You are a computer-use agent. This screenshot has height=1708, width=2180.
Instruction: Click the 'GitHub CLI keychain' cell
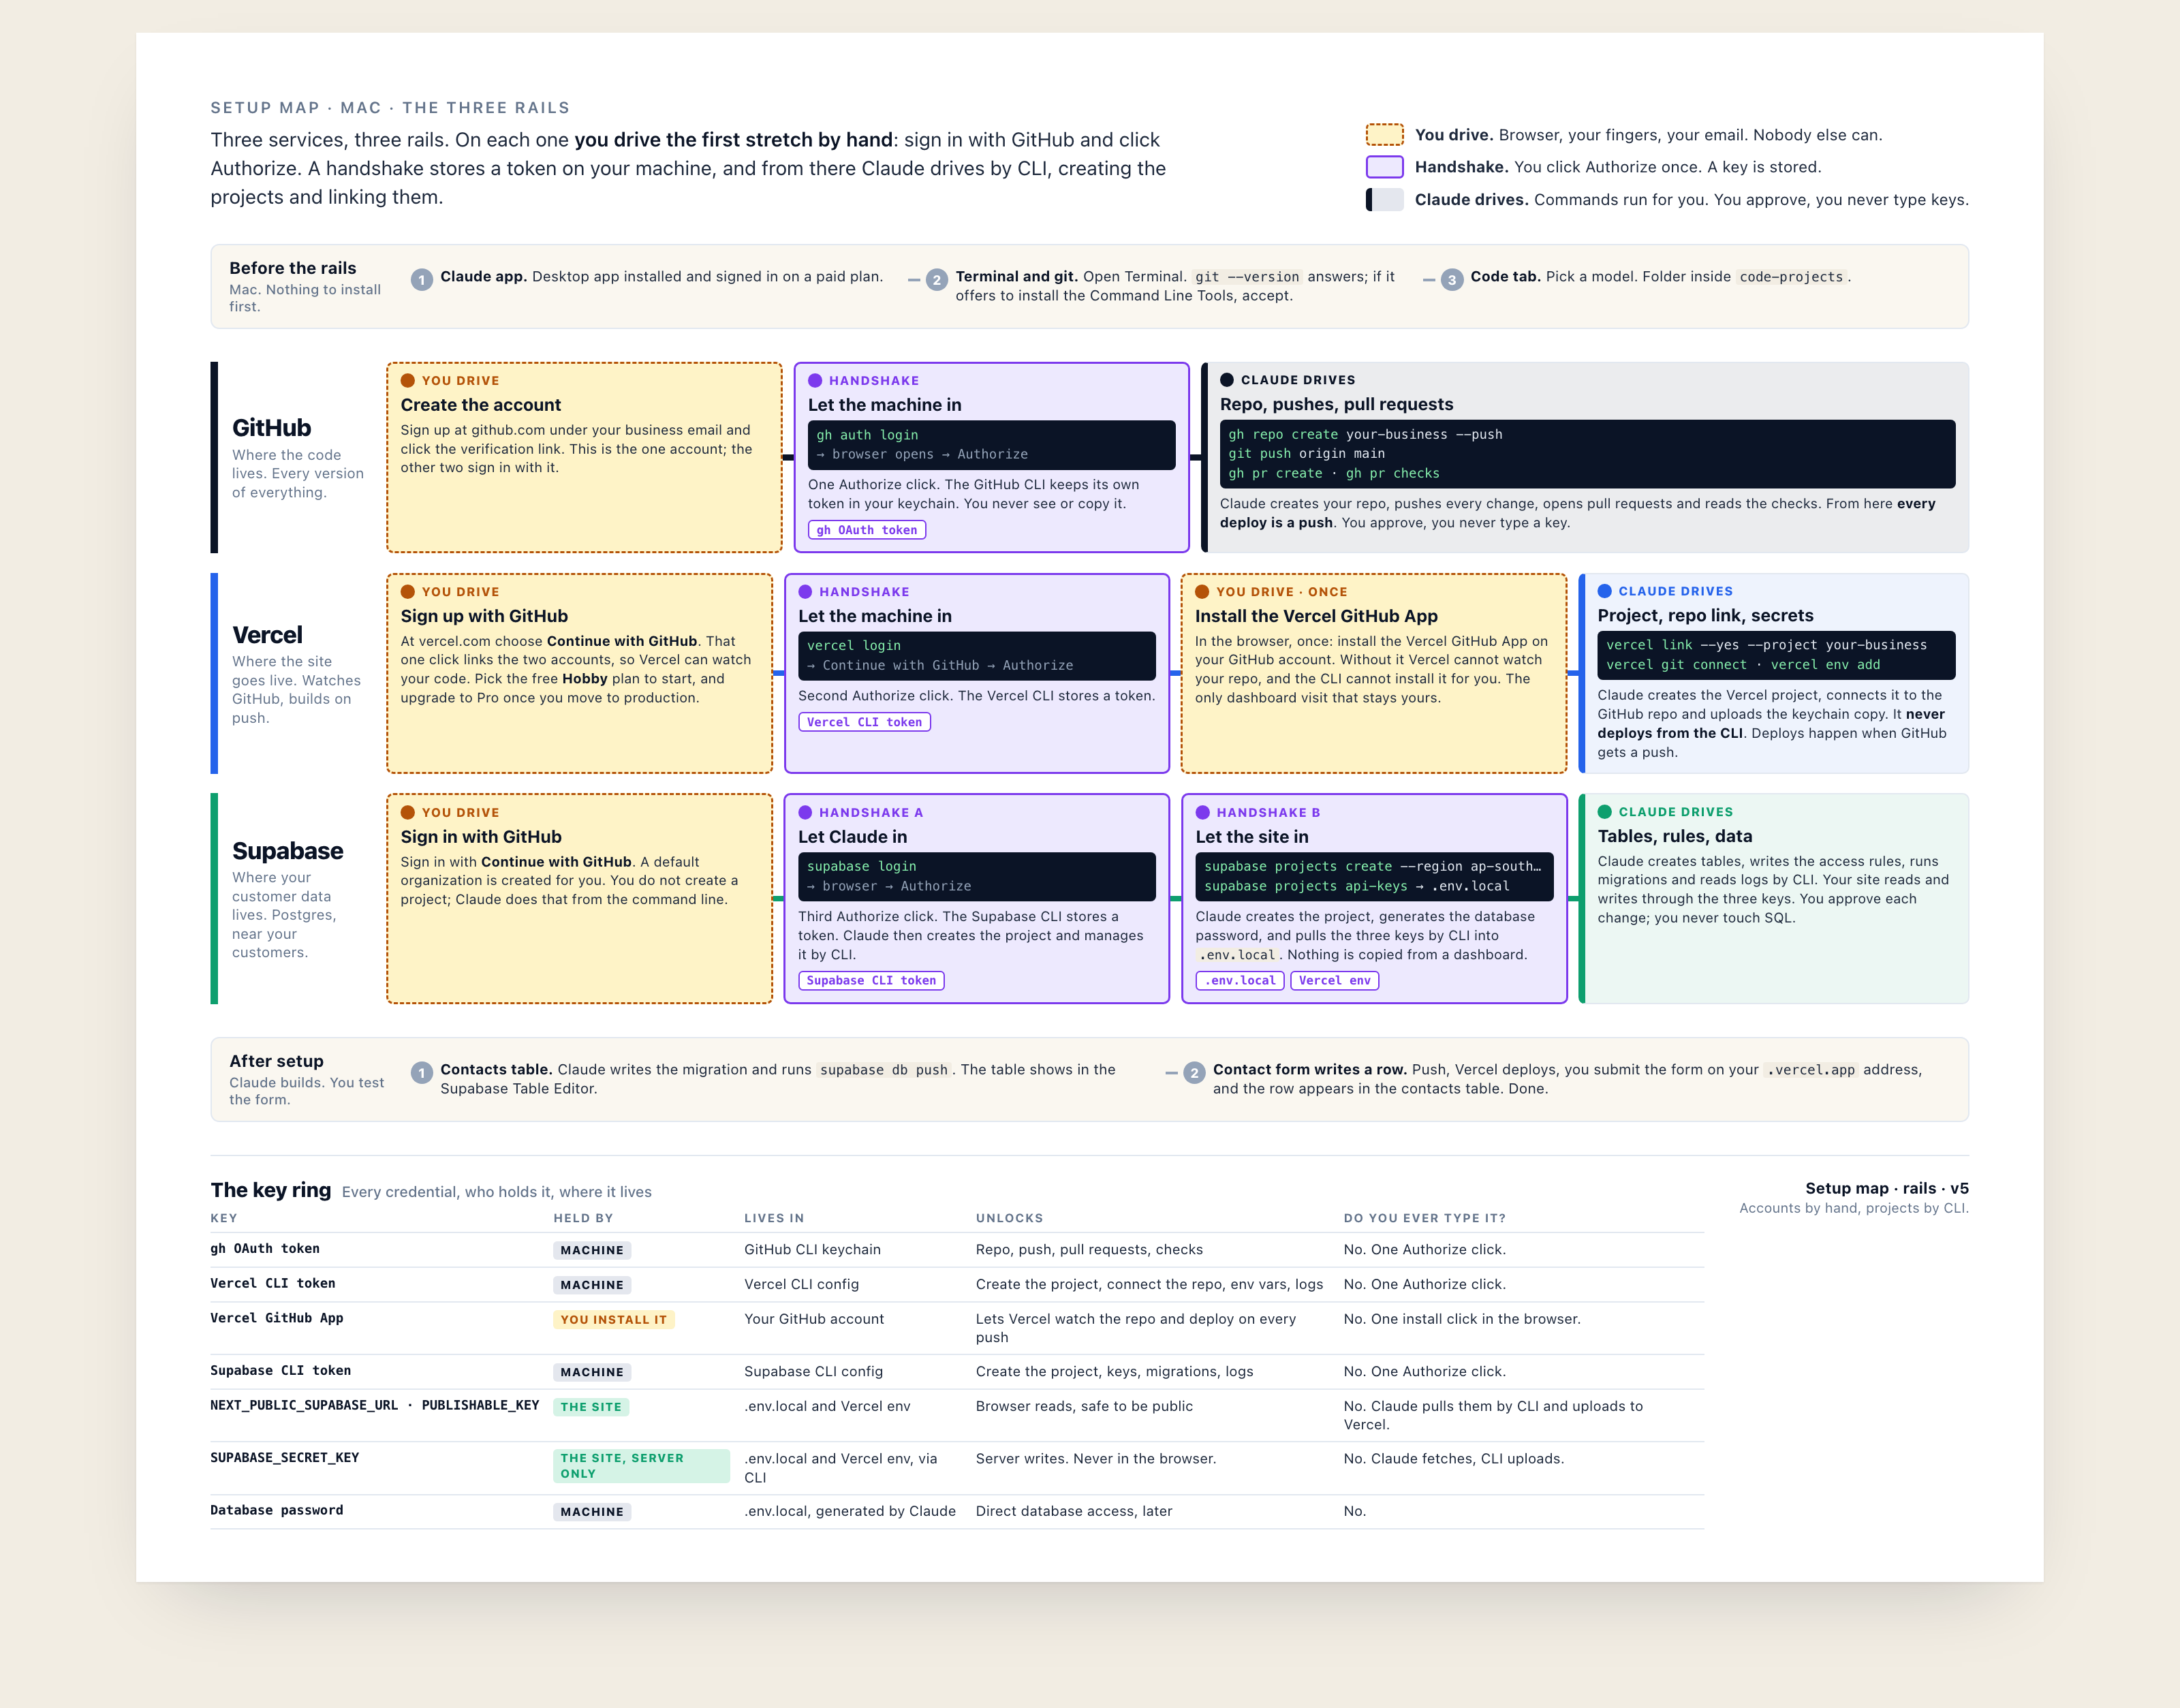coord(813,1250)
